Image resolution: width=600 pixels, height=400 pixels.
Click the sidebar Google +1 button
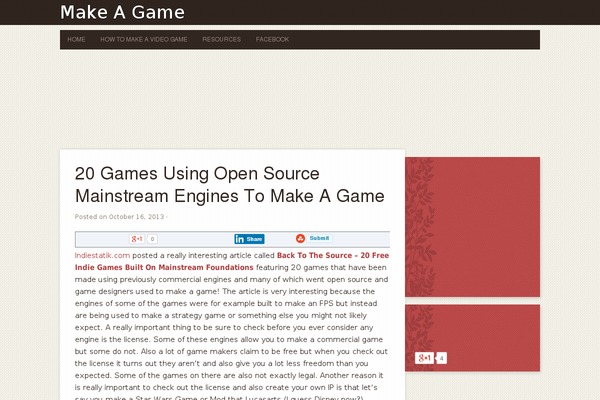point(424,358)
